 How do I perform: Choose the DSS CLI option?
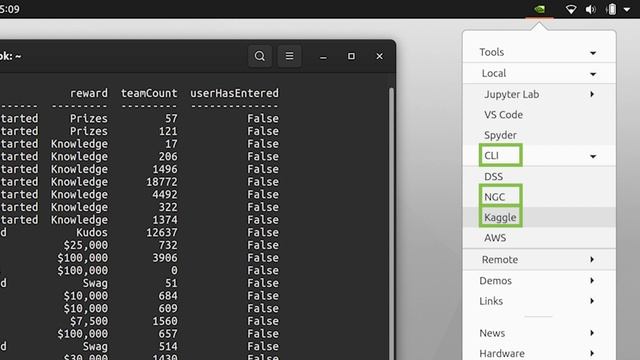pos(539,177)
